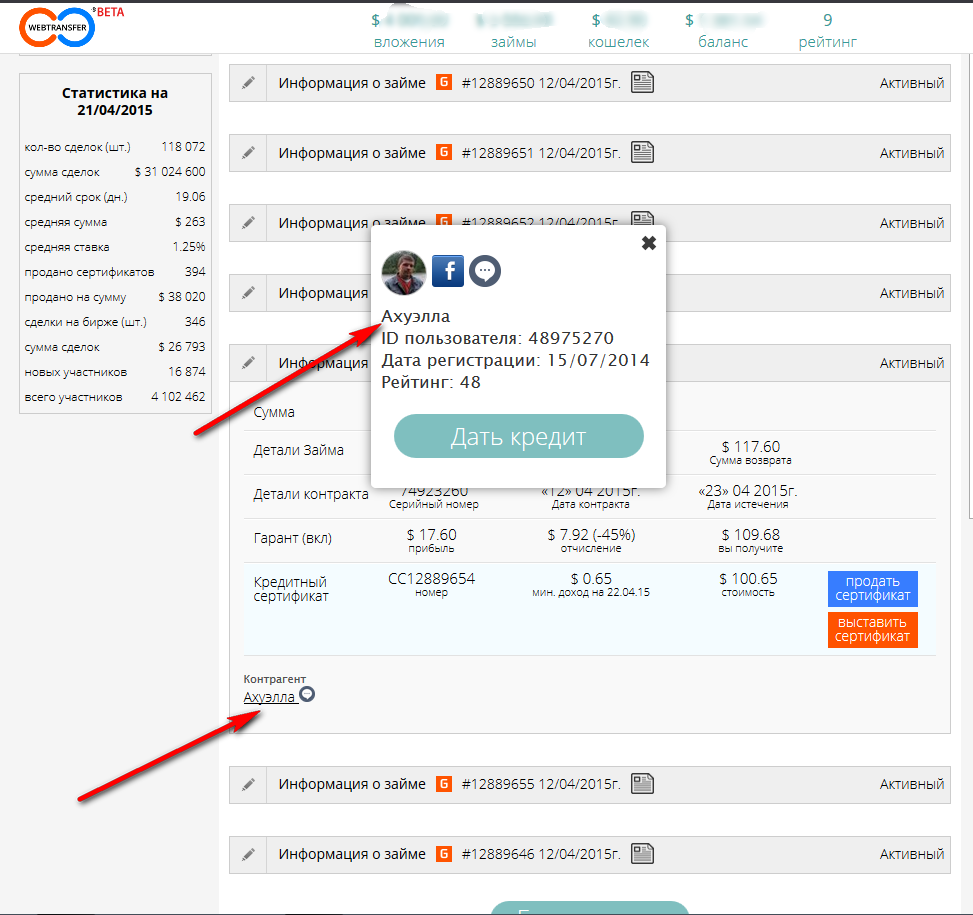Click pencil icon for loan #12889650
The width and height of the screenshot is (973, 915).
[248, 83]
